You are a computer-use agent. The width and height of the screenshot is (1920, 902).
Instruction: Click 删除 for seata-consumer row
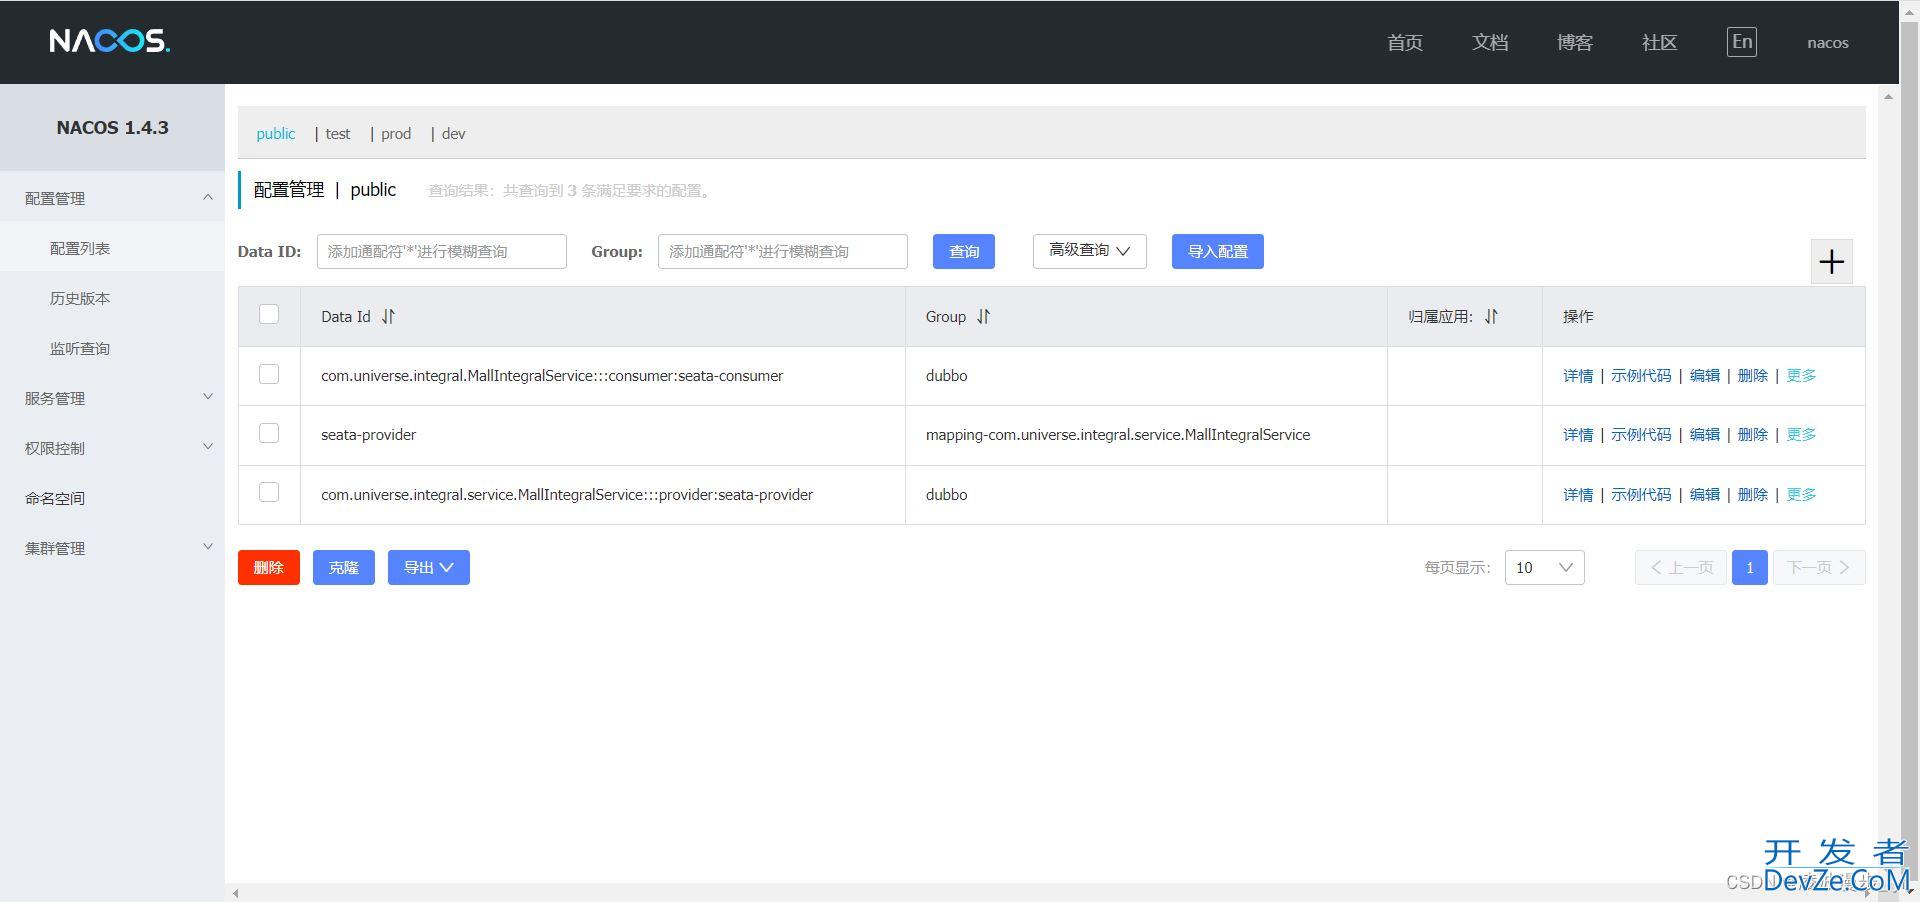1753,376
